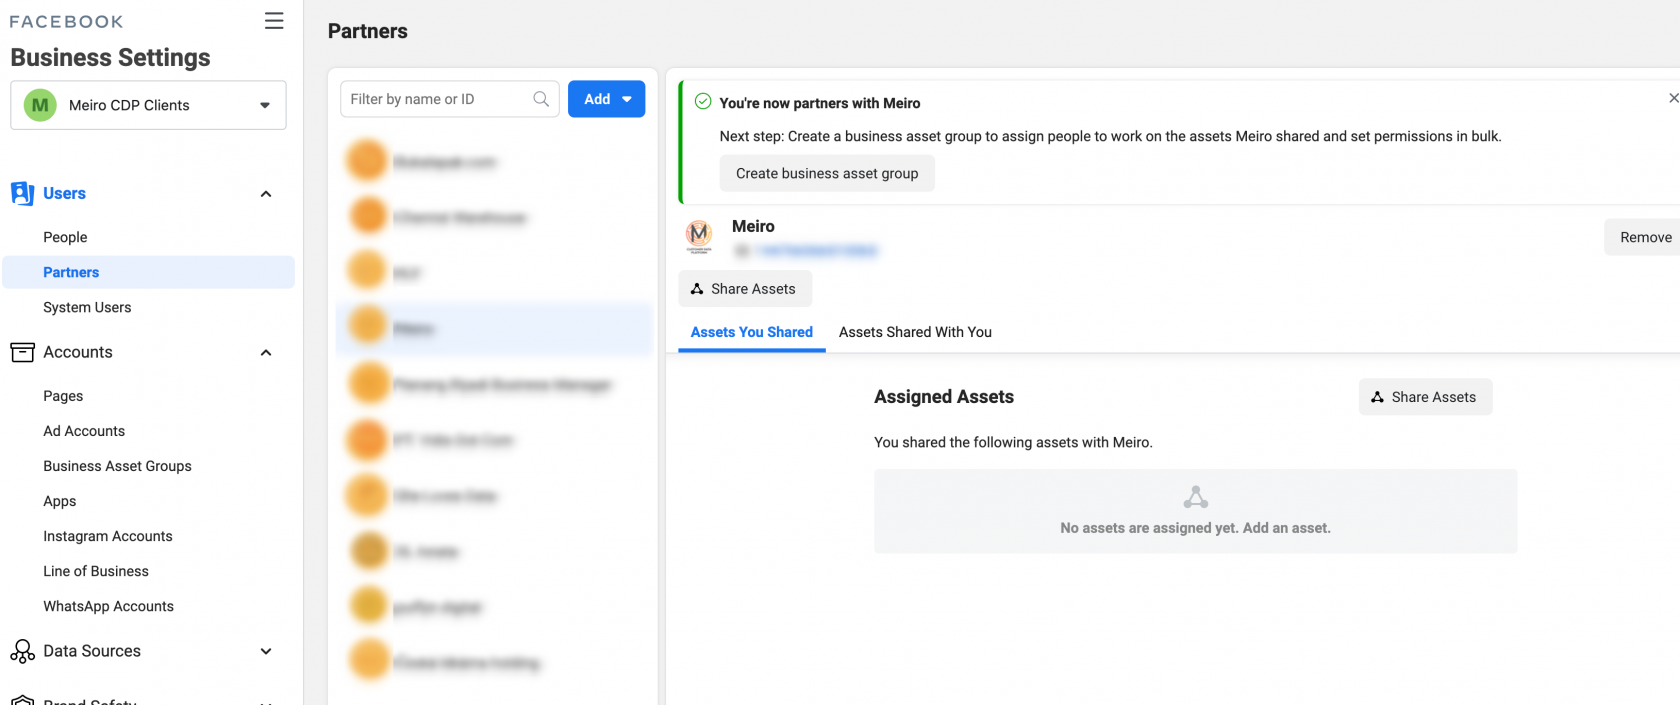
Task: Click the Users section label
Action: point(64,193)
